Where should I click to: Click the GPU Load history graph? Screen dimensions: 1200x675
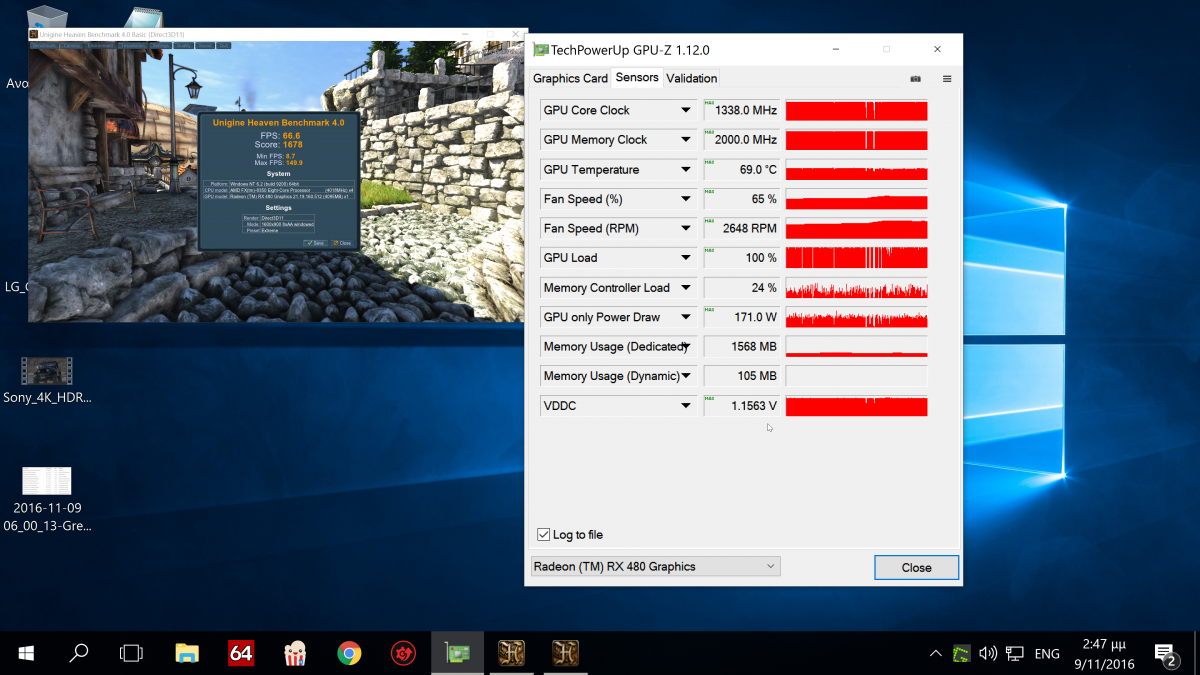tap(856, 258)
